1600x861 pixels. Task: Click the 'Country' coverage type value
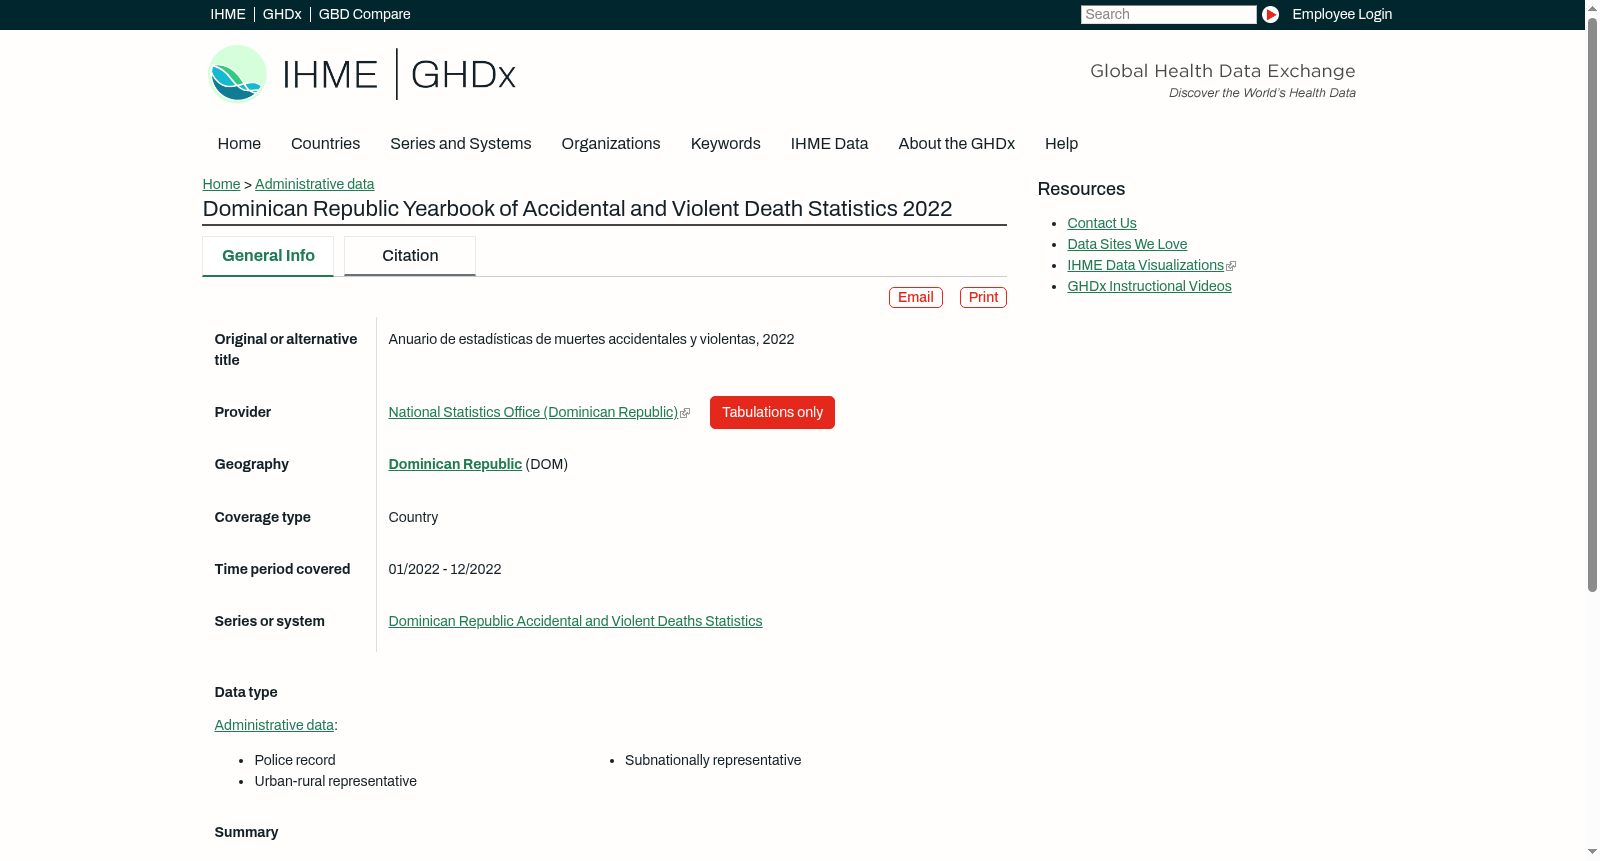click(x=413, y=517)
